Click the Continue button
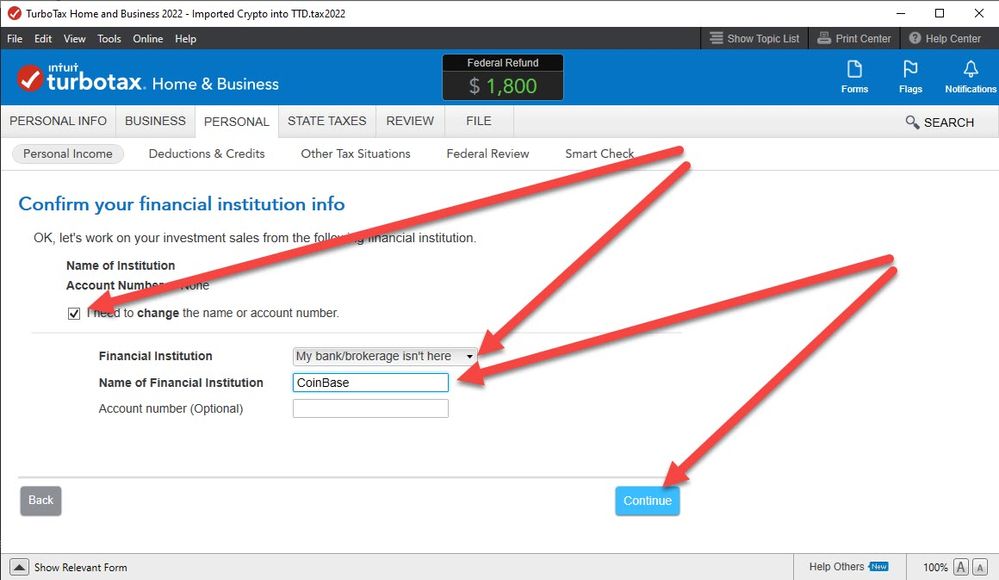999x580 pixels. click(647, 500)
